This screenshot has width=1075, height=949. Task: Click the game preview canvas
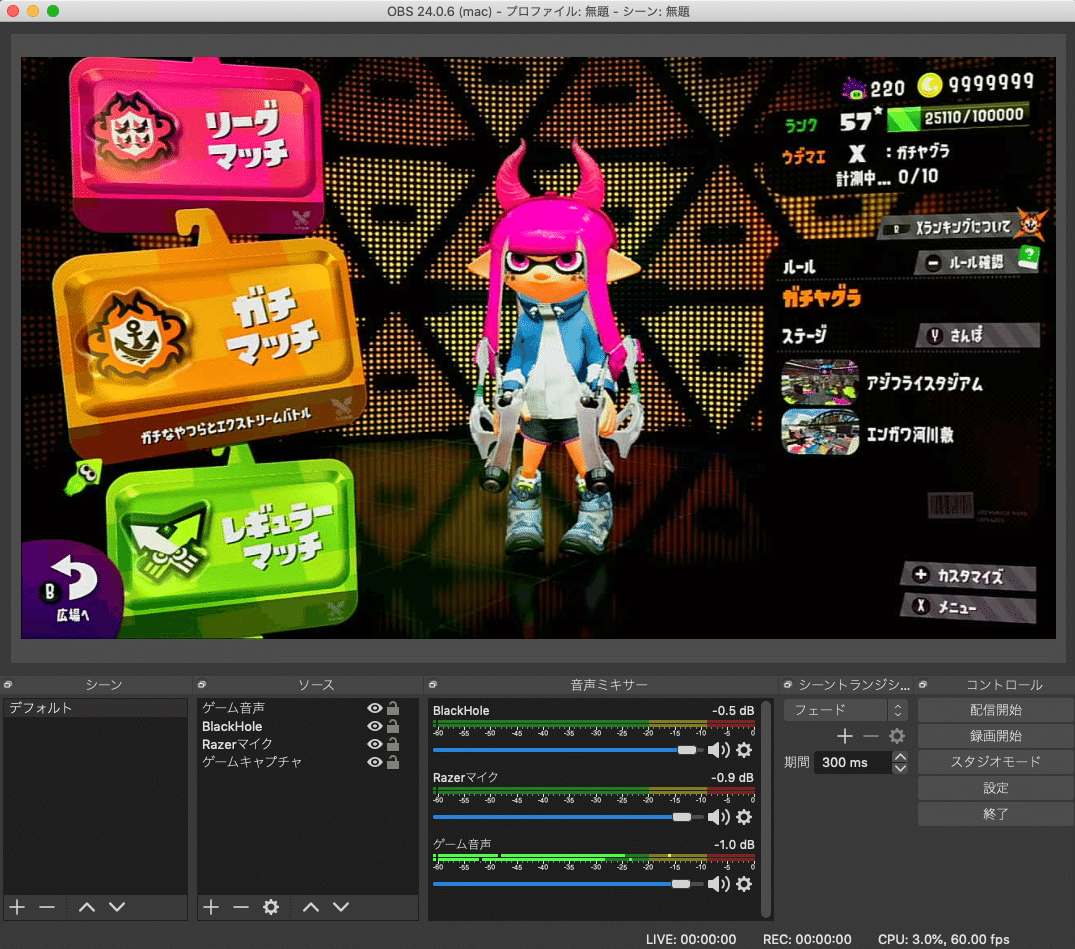tap(538, 348)
